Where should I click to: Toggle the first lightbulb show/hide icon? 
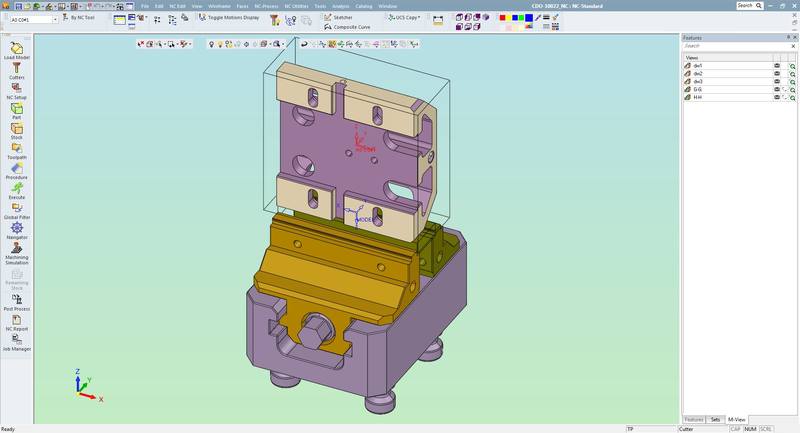(211, 44)
